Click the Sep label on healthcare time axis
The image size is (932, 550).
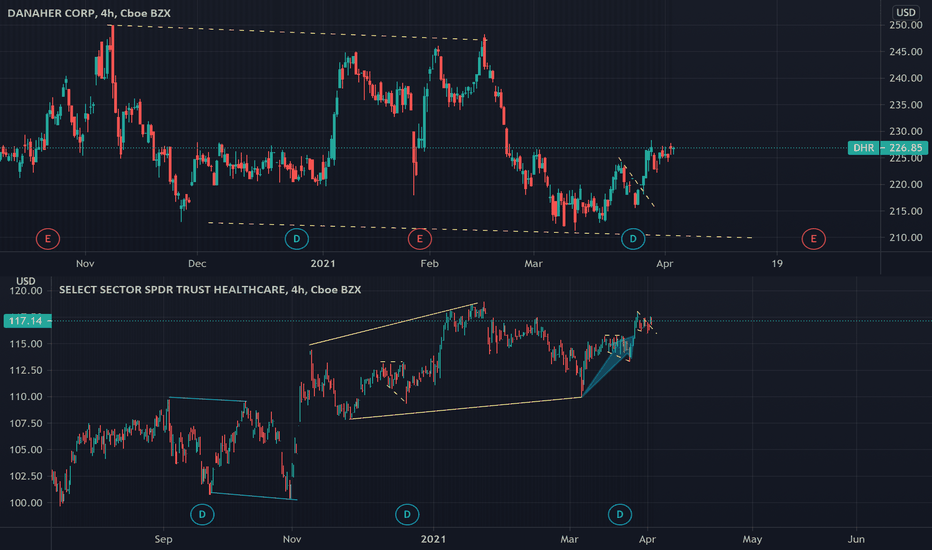click(163, 539)
